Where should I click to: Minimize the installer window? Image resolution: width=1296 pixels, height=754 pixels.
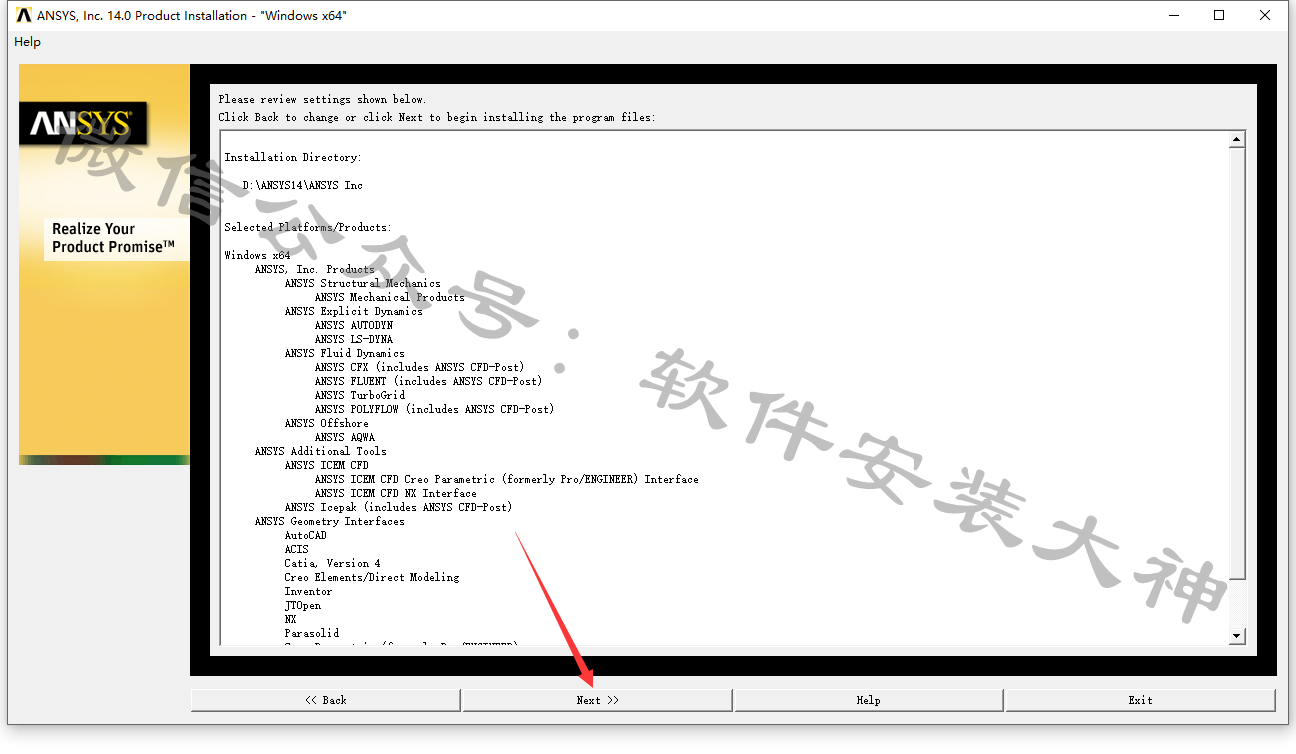coord(1173,15)
